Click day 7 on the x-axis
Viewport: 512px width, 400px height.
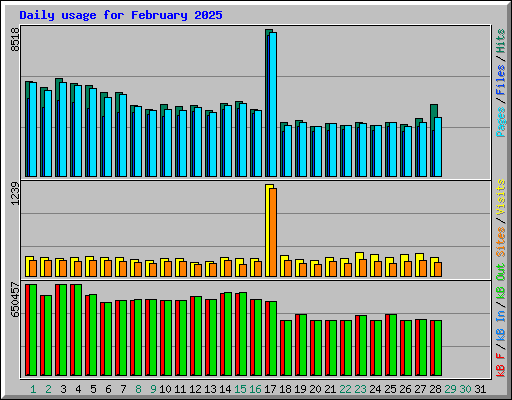point(123,389)
